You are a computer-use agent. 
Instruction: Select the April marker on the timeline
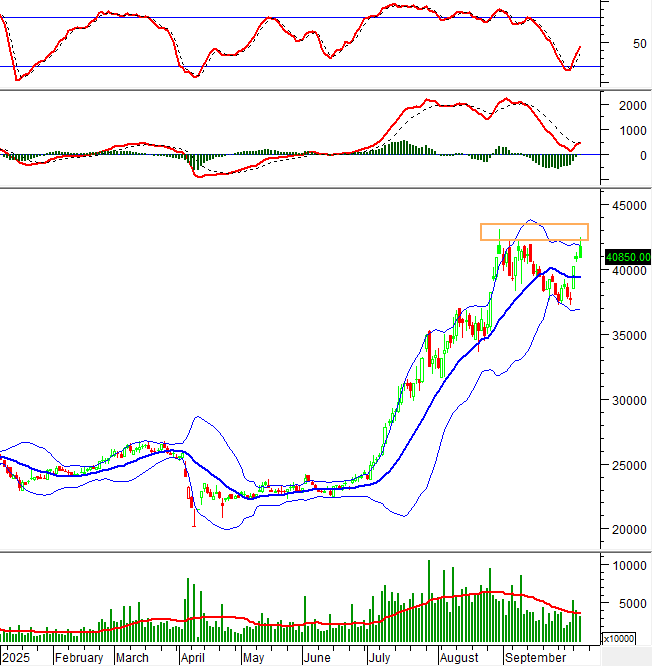pyautogui.click(x=191, y=658)
